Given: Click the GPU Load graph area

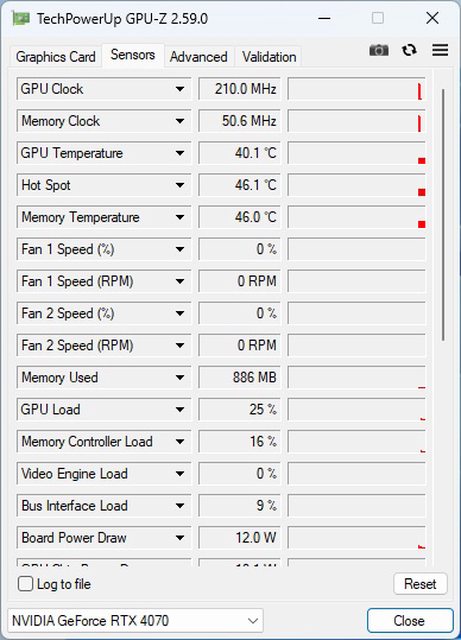Looking at the screenshot, I should pos(356,409).
